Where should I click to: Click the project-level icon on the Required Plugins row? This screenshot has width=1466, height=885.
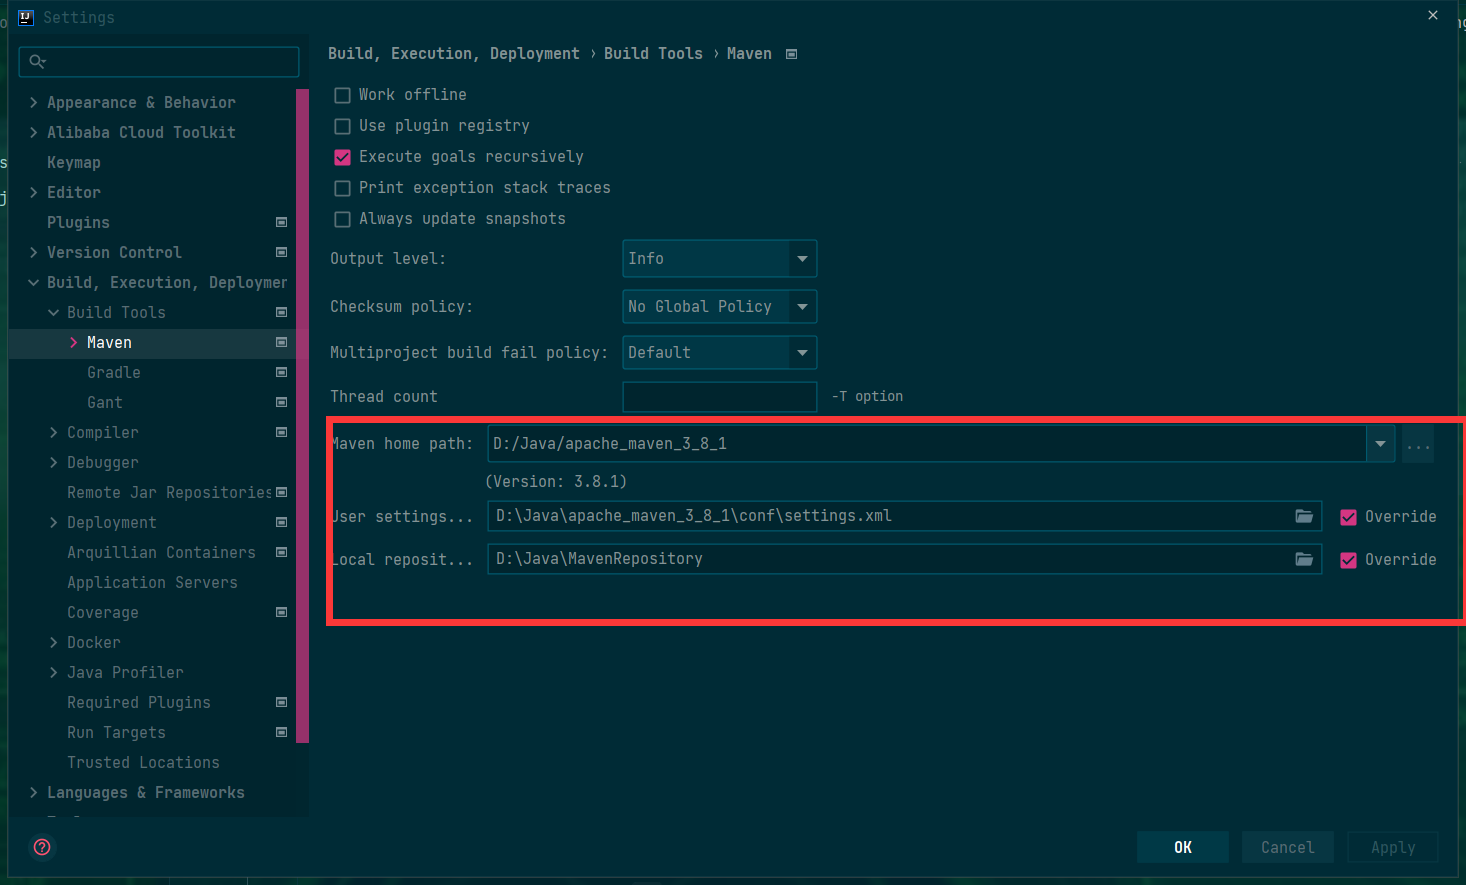(x=281, y=702)
